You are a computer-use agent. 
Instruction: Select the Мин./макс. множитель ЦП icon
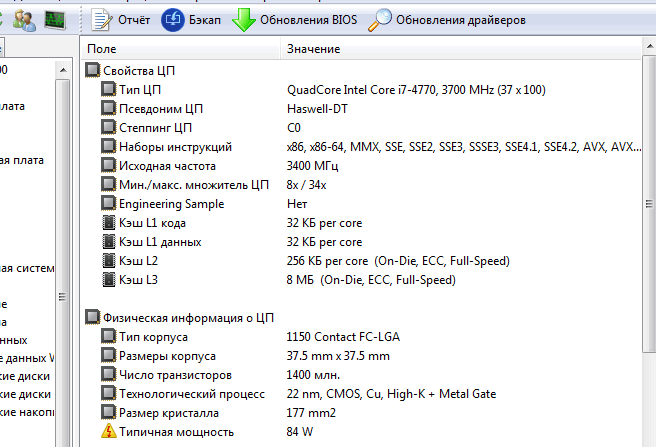(x=108, y=185)
